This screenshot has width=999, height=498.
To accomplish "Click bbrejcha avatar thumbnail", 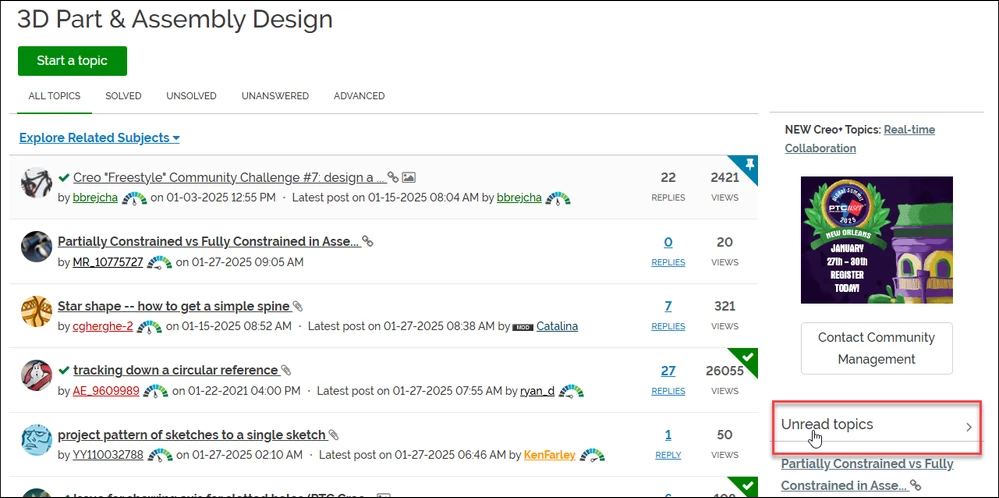I will click(36, 183).
